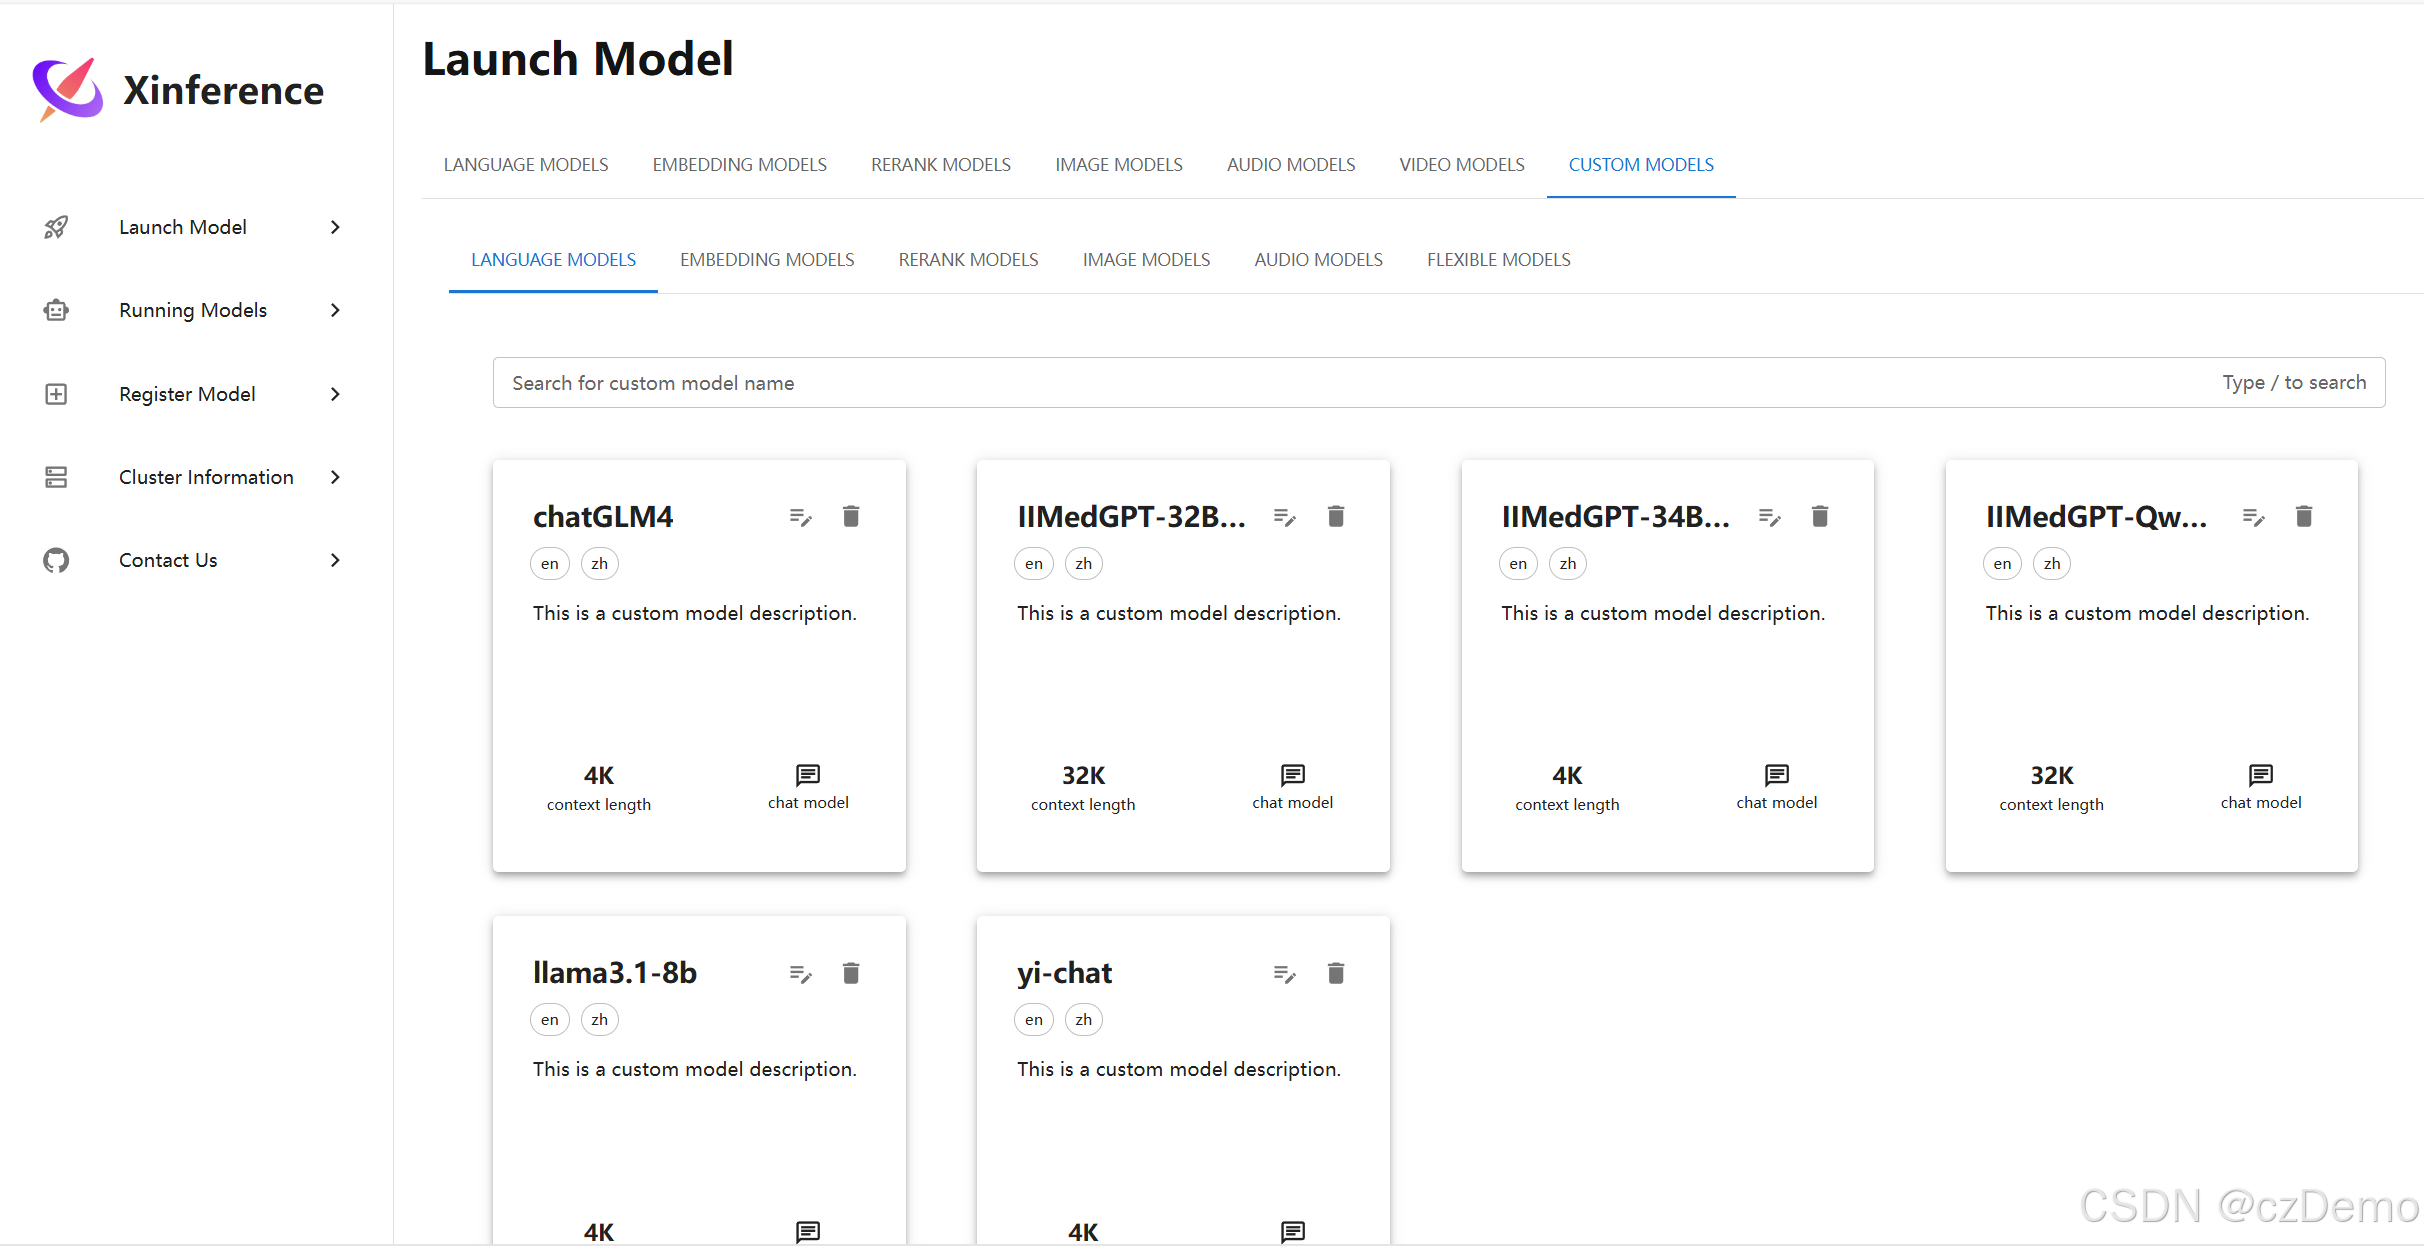Click the chat model icon on IIMedGPT-34B
Screen dimensions: 2424x1246
click(x=1777, y=775)
